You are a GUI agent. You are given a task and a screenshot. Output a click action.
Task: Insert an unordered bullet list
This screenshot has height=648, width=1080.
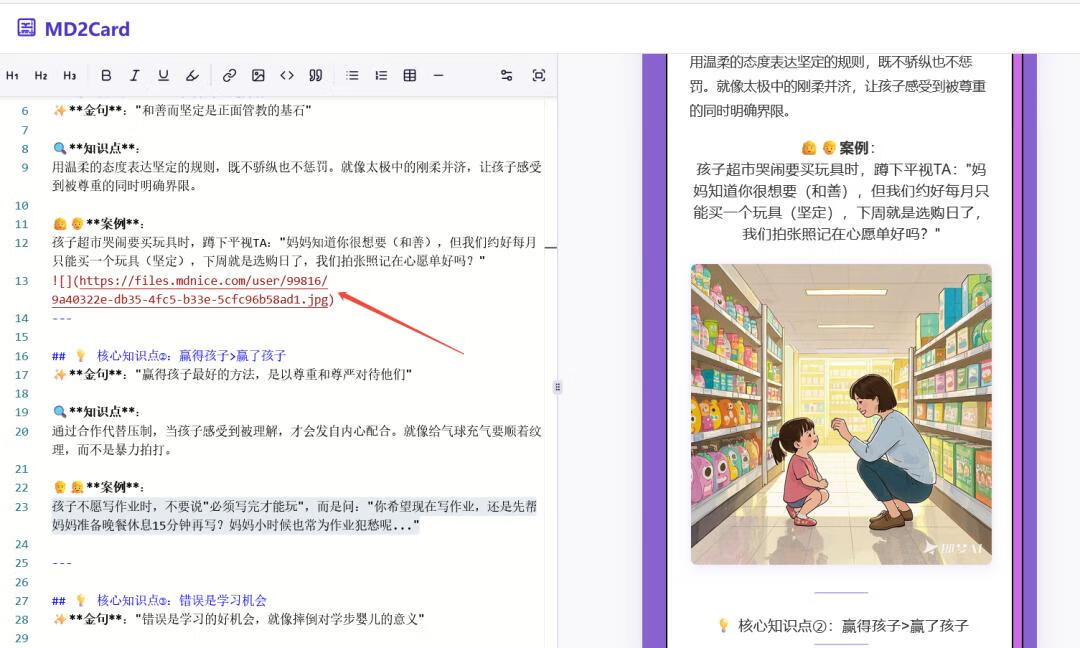[352, 75]
